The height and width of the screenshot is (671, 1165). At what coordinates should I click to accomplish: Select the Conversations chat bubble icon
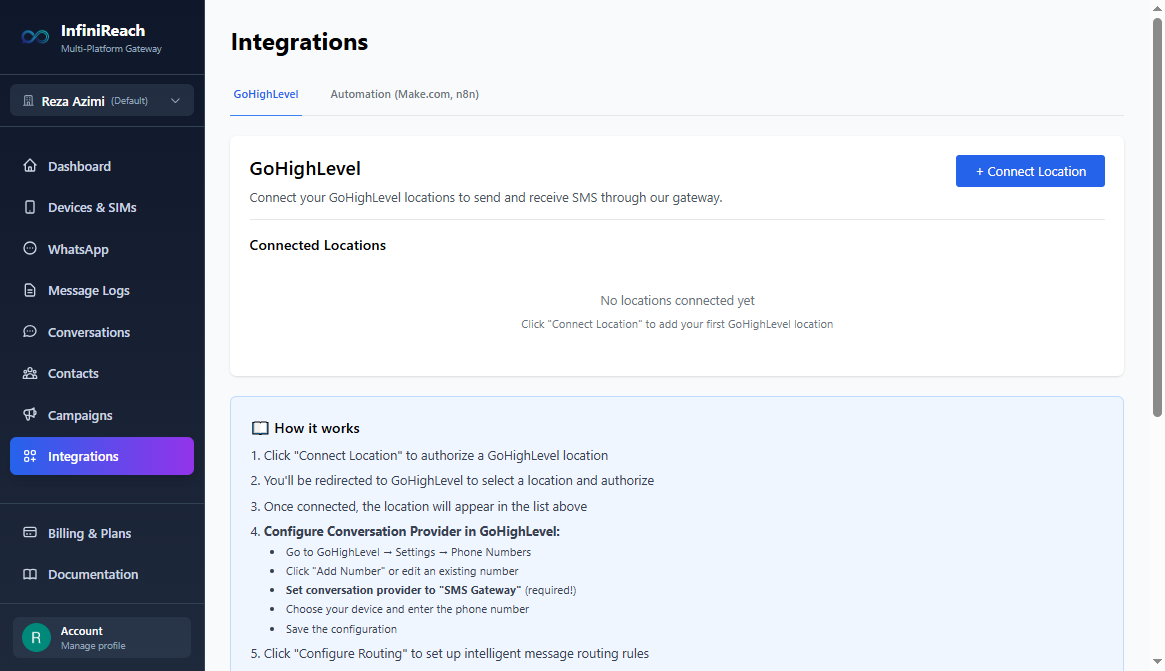pyautogui.click(x=31, y=331)
